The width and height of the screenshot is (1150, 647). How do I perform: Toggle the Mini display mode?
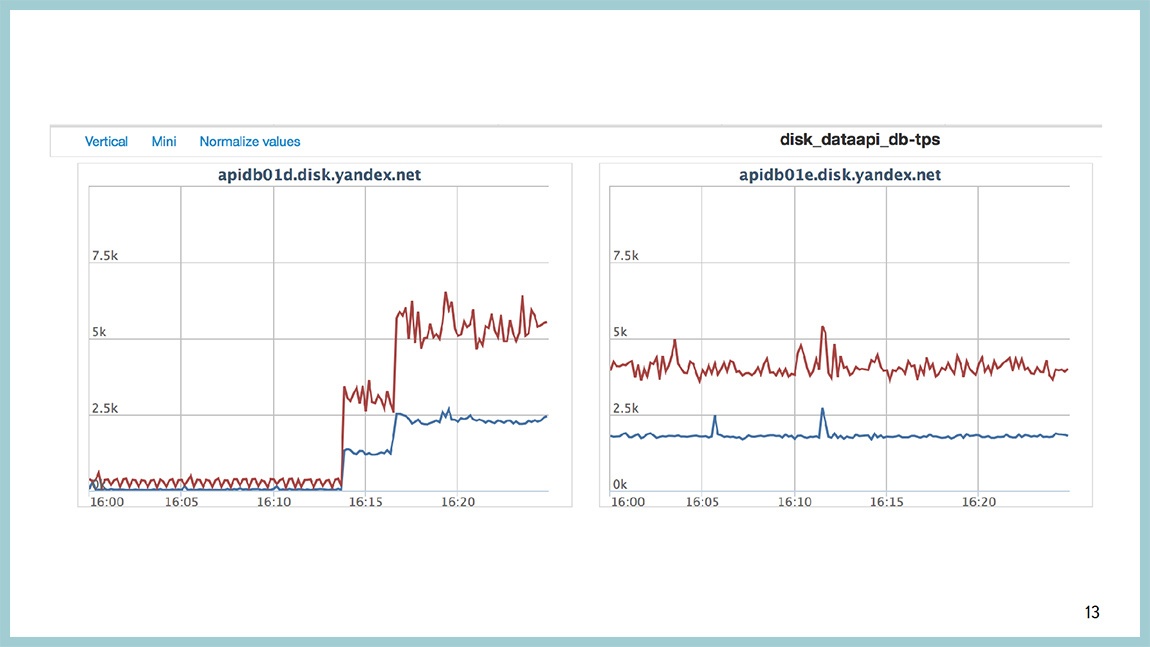[163, 141]
